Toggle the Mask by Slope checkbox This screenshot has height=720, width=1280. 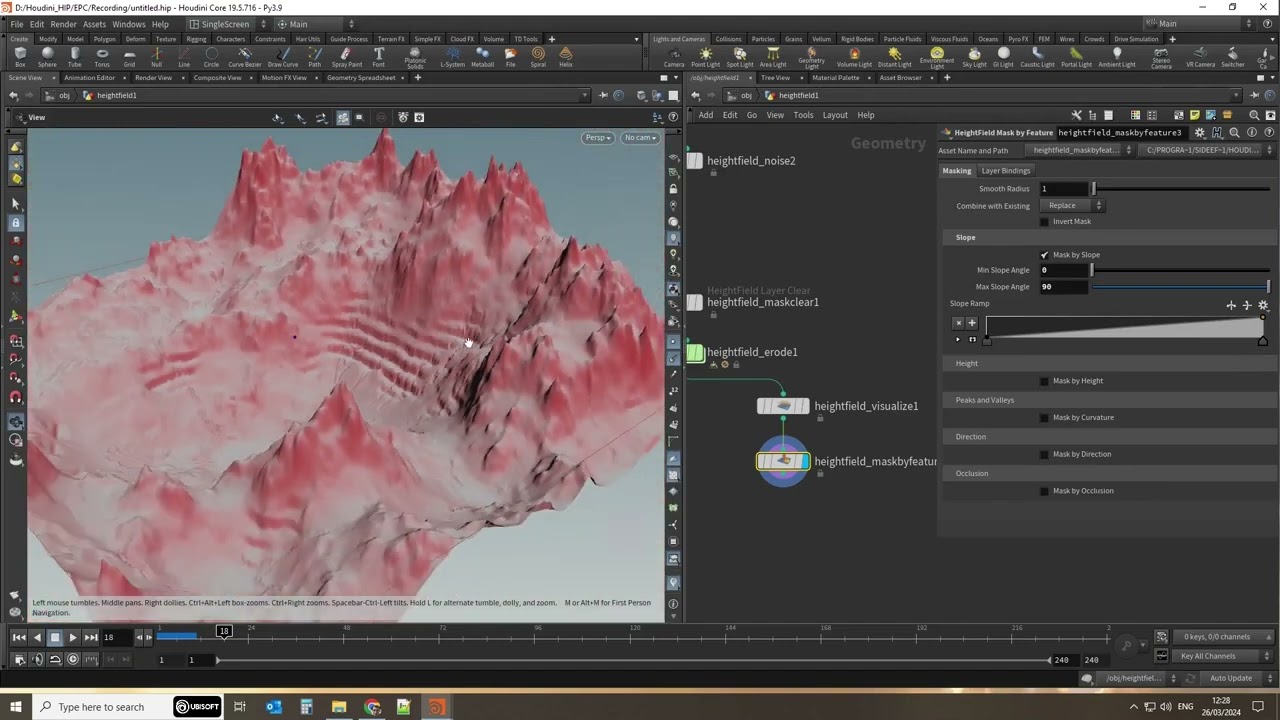1044,255
